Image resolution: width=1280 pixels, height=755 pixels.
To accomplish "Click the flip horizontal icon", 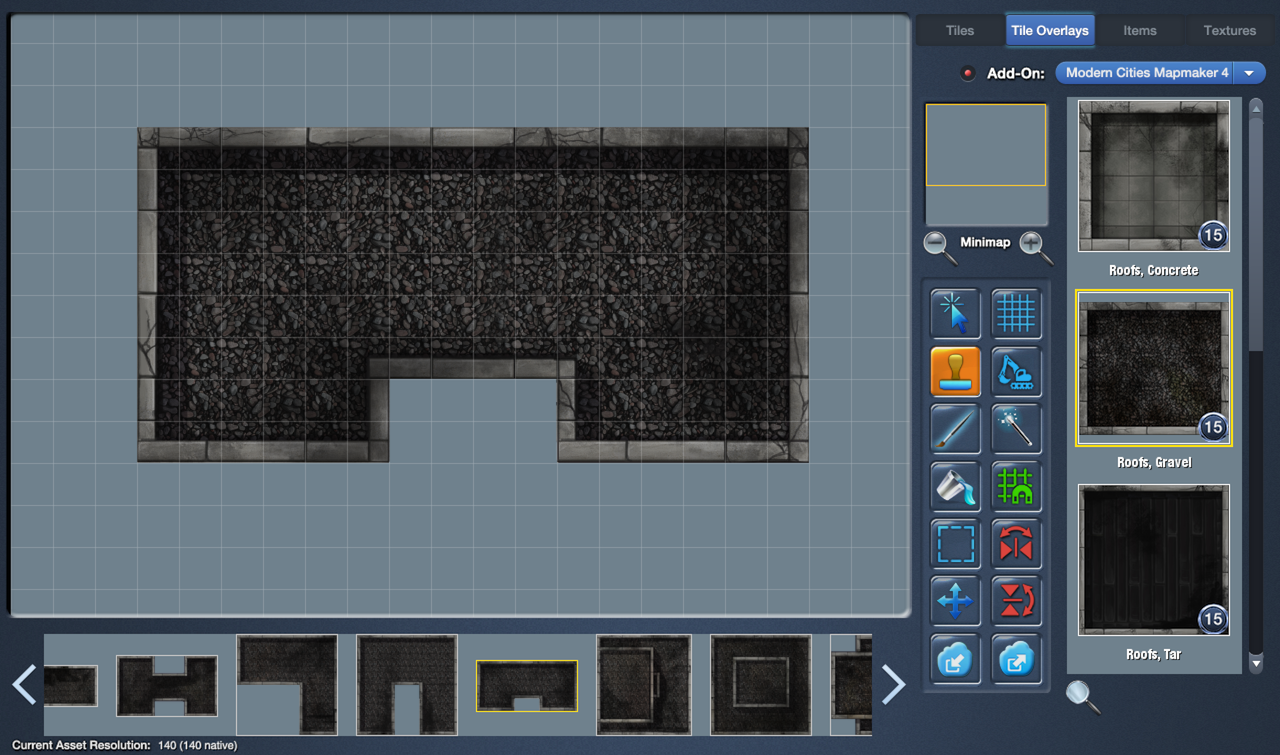I will click(x=1016, y=544).
